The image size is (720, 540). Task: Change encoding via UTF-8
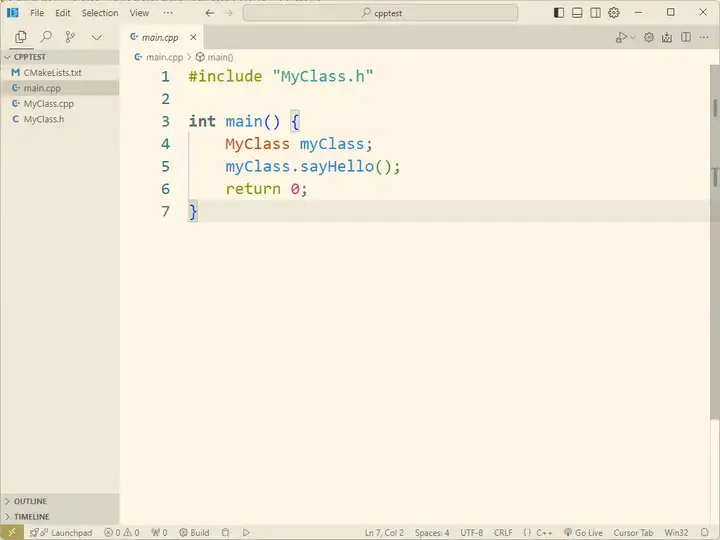(x=472, y=533)
